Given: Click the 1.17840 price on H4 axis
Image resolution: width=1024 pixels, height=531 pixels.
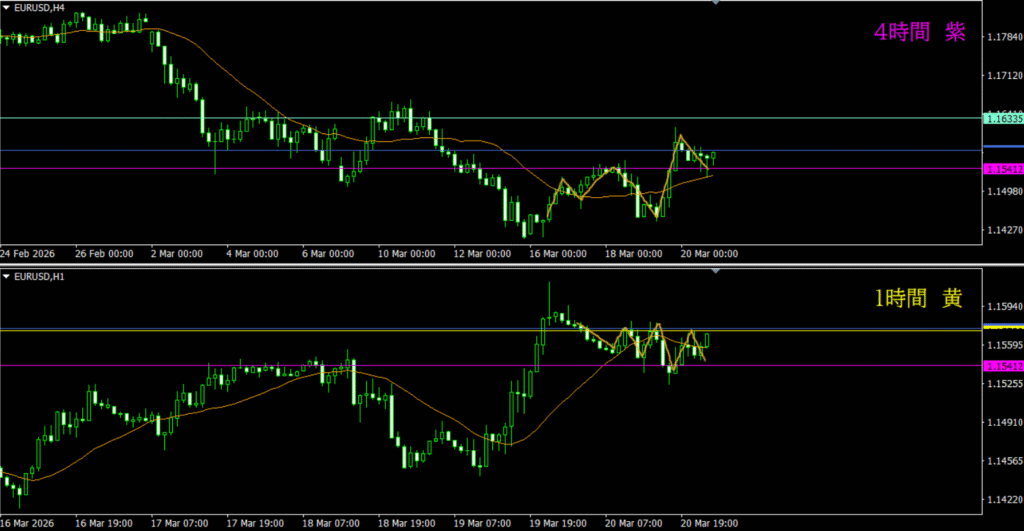Looking at the screenshot, I should [1002, 37].
